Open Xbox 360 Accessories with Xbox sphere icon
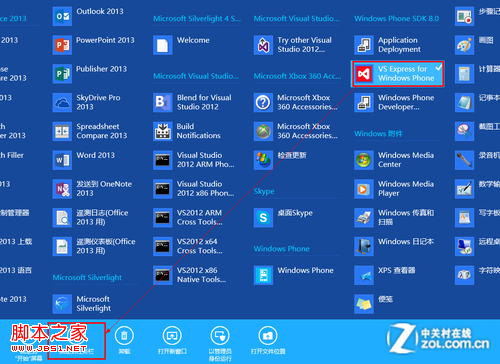This screenshot has width=500, height=364. 296,131
